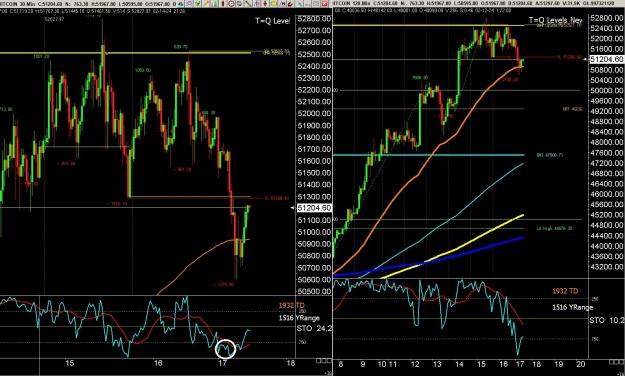Click the cyan horizontal level line on right chart
625x376 pixels.
click(428, 155)
